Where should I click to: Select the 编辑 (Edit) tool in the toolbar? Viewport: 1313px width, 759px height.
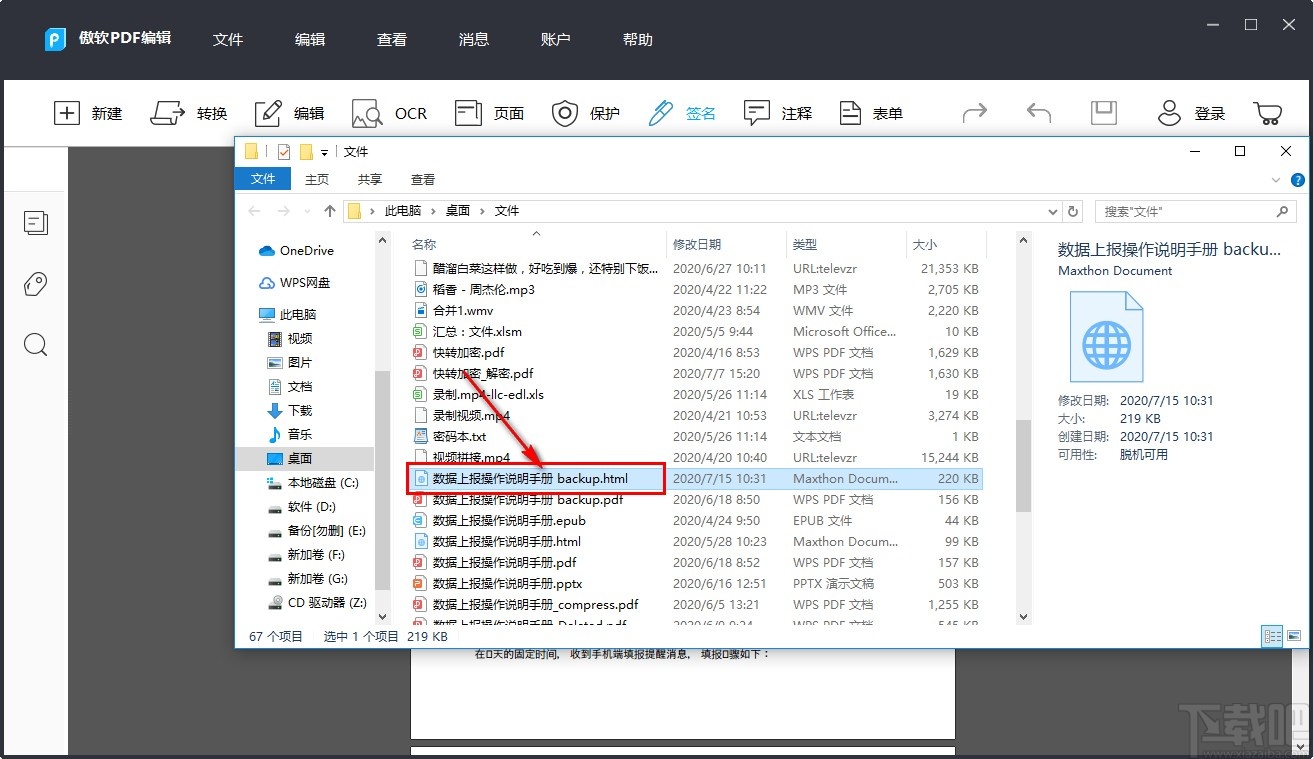click(x=289, y=113)
